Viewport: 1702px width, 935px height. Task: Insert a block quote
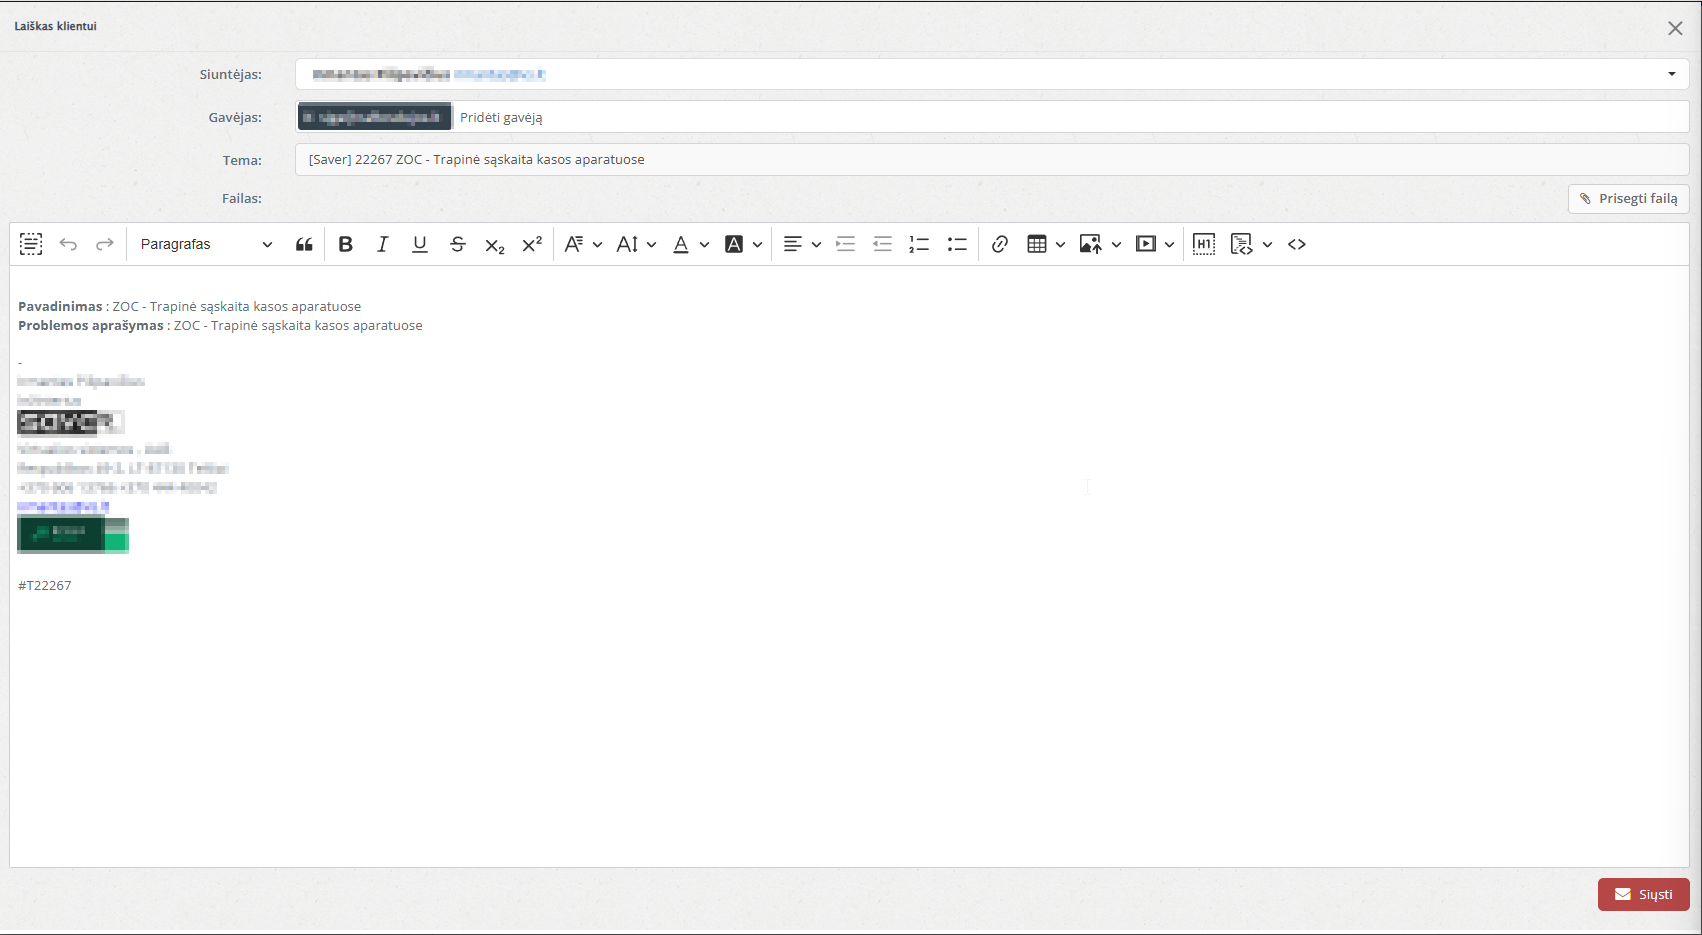click(x=304, y=244)
